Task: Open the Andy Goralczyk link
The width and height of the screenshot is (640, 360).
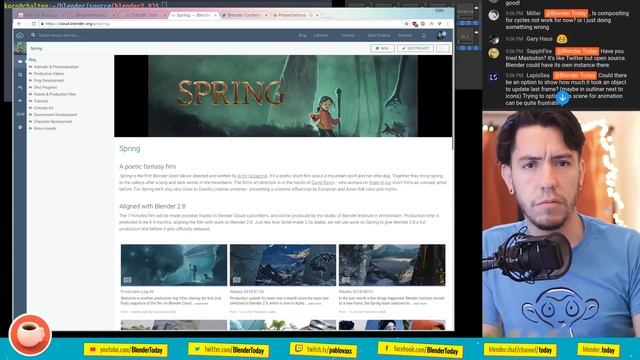Action: (252, 176)
